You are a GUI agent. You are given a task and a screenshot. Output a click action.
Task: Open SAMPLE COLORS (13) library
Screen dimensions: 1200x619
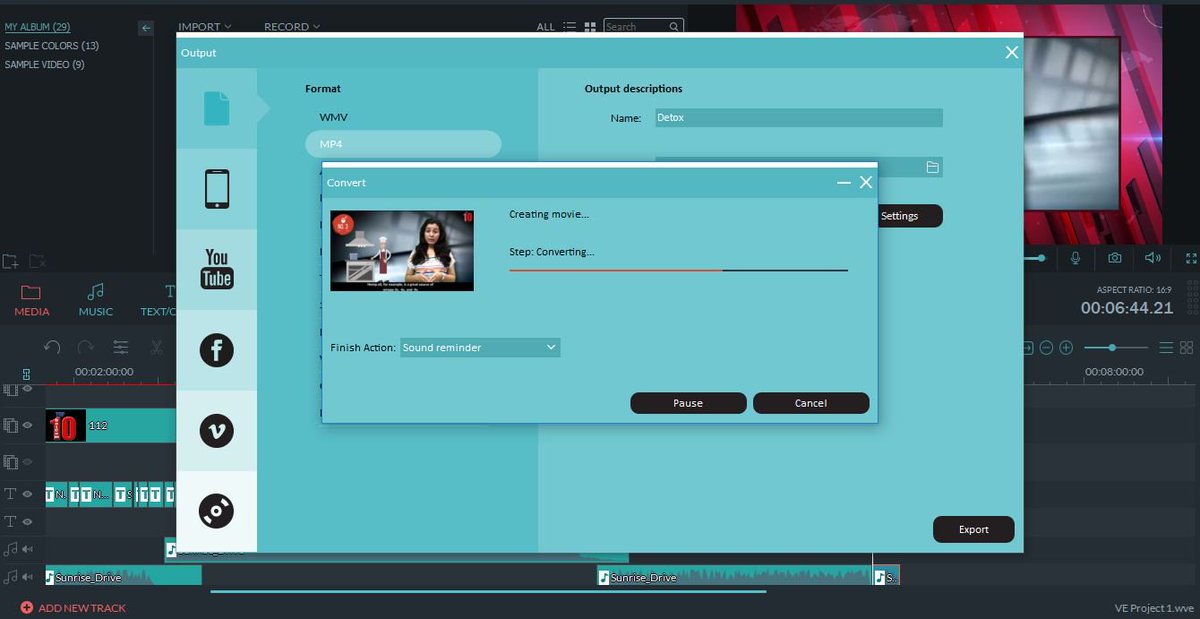pos(52,46)
